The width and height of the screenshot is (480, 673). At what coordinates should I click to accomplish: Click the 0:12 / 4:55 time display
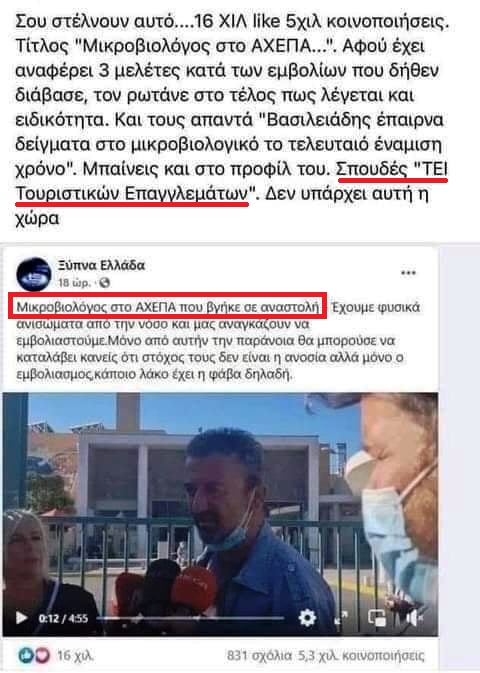point(63,618)
